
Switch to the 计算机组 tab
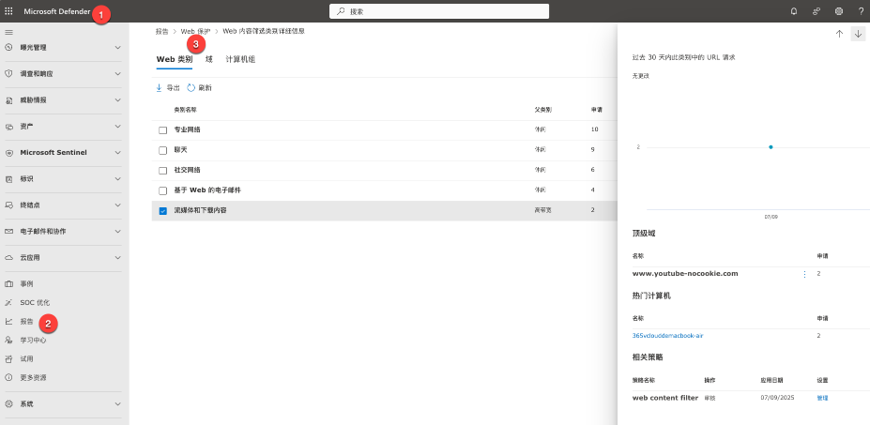(240, 59)
